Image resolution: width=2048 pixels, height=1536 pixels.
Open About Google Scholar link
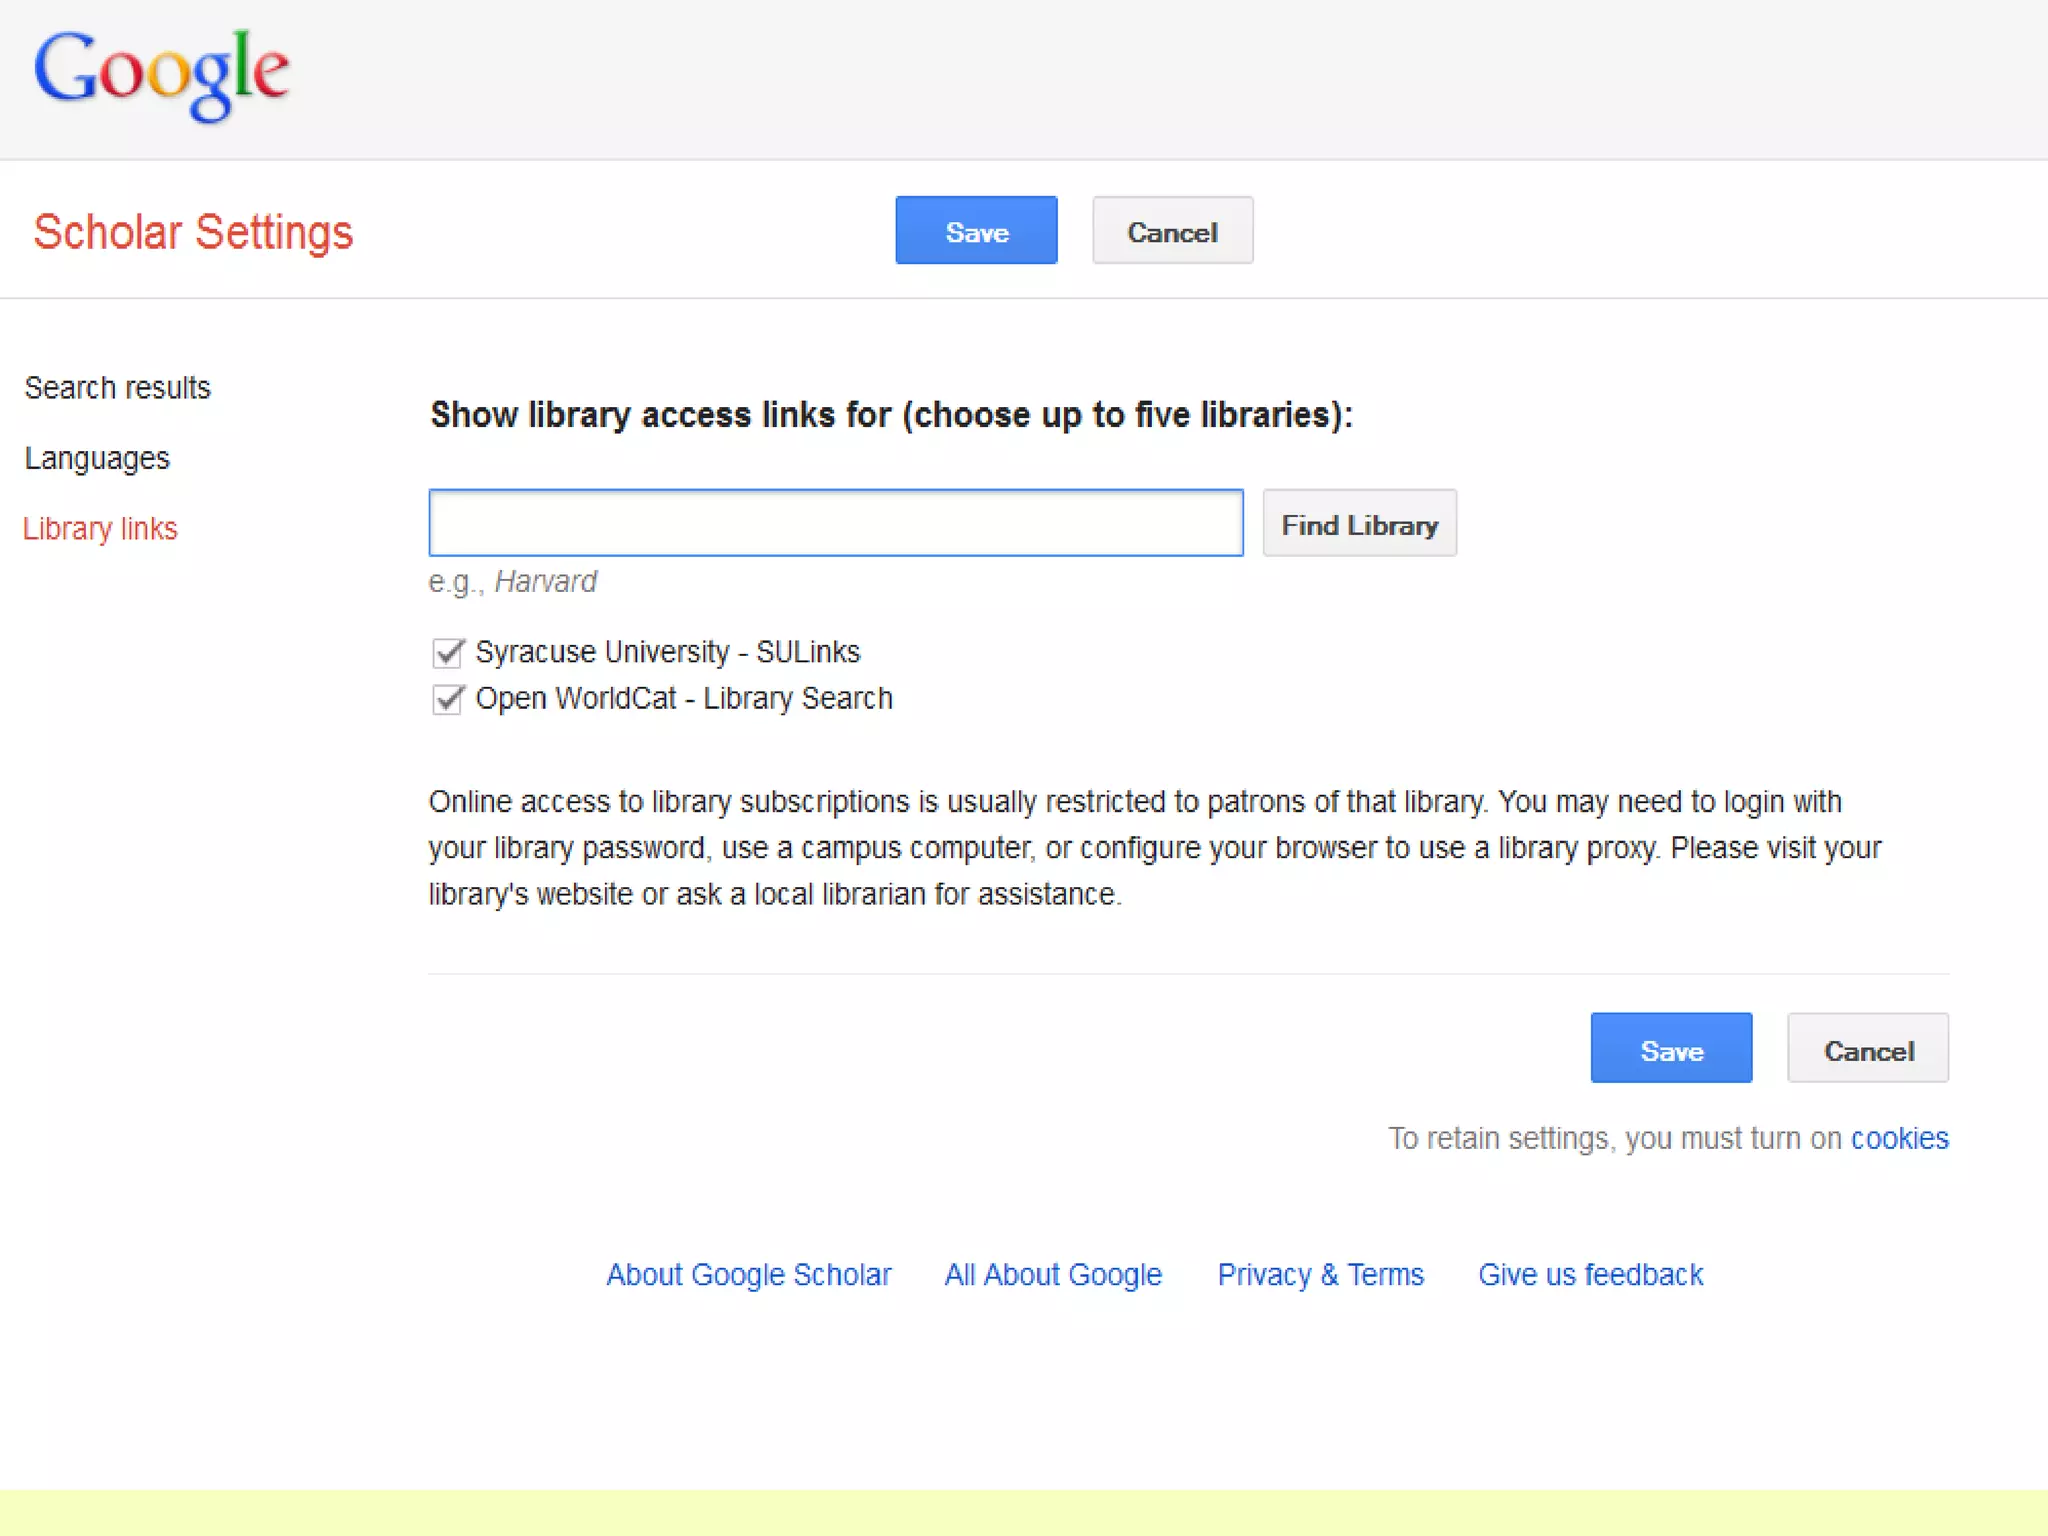[x=748, y=1275]
